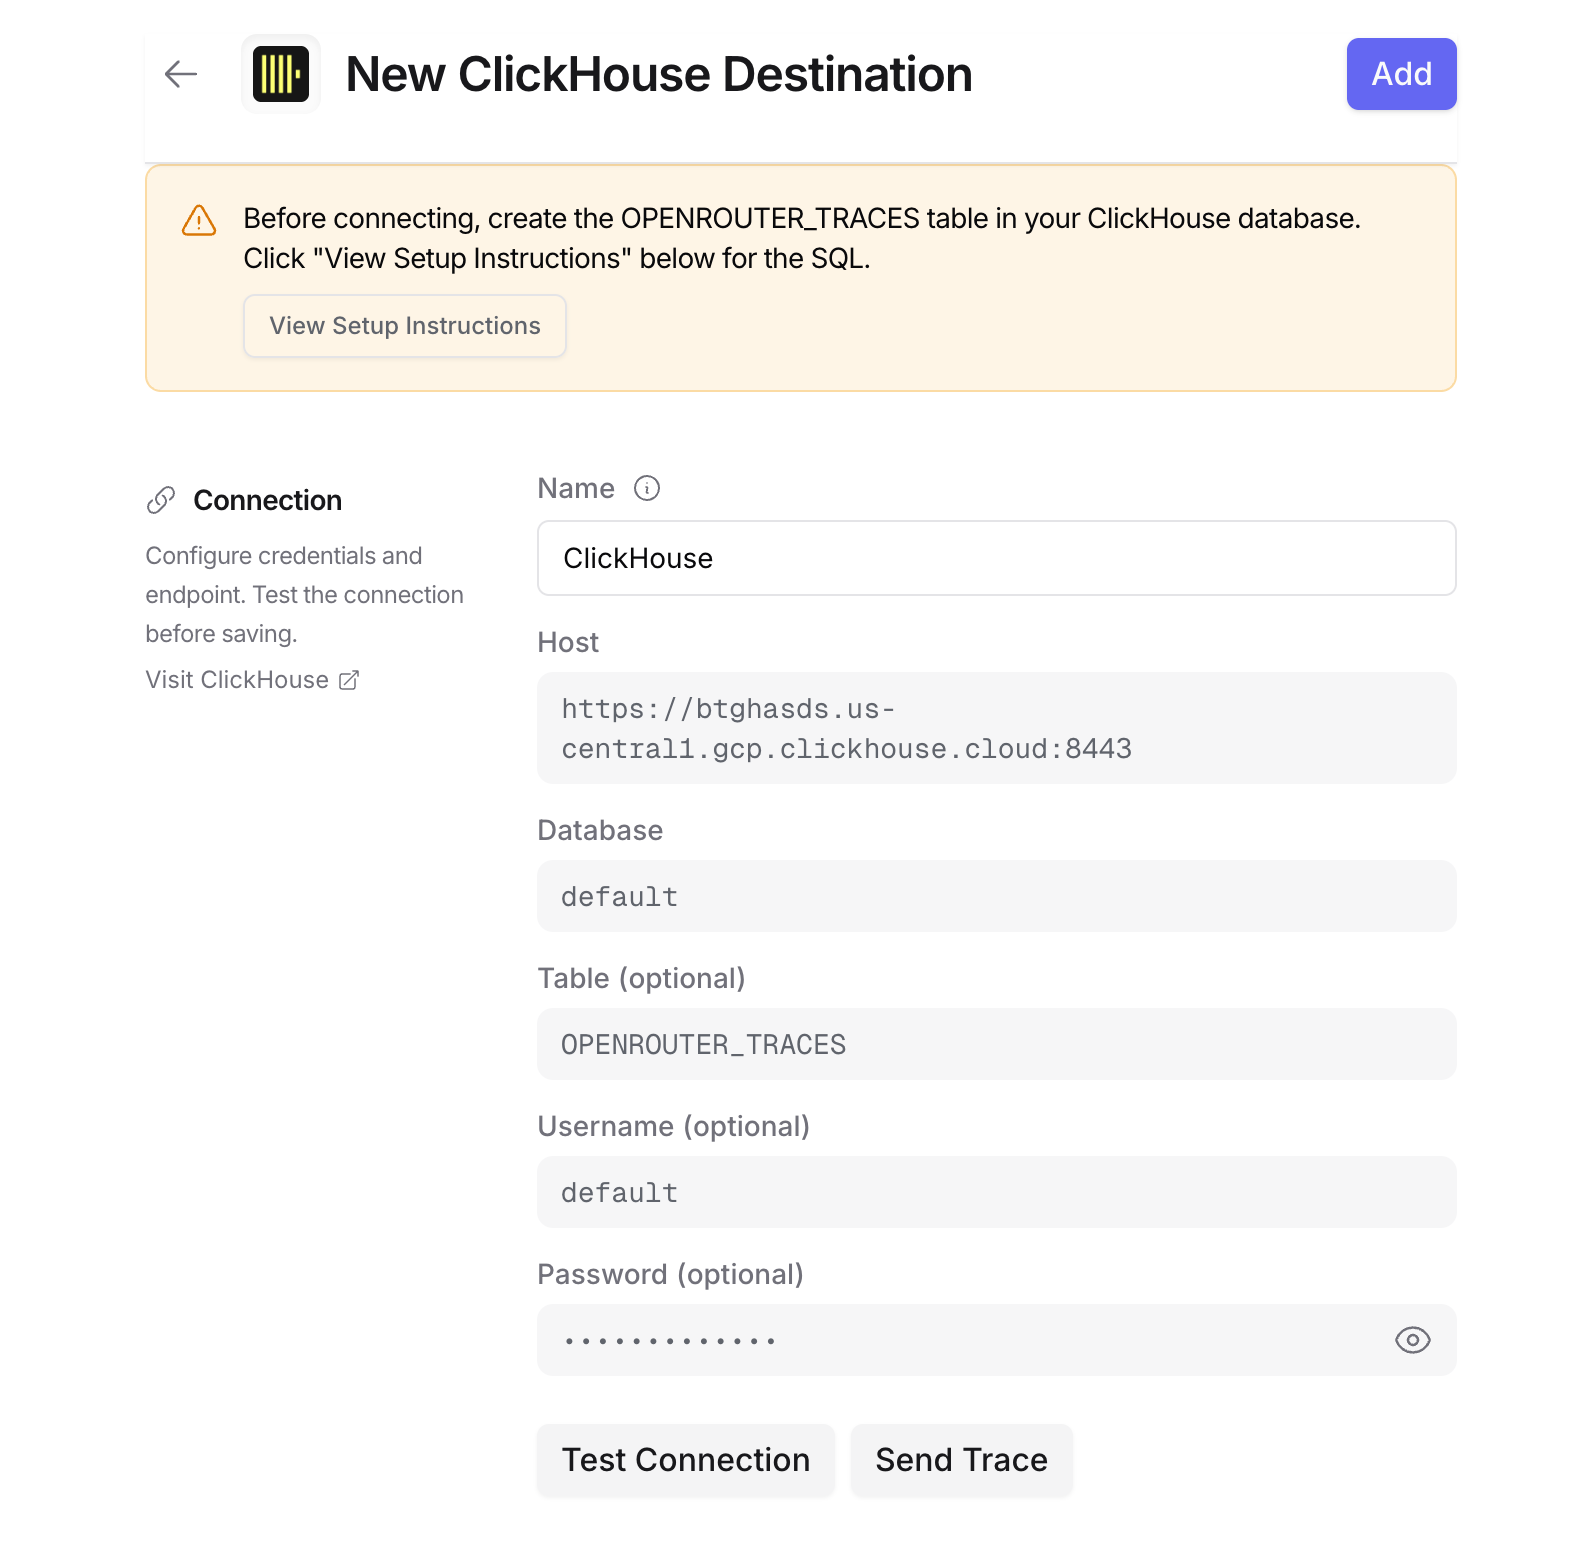Screen dimensions: 1580x1550
Task: Click the Add button
Action: pos(1401,74)
